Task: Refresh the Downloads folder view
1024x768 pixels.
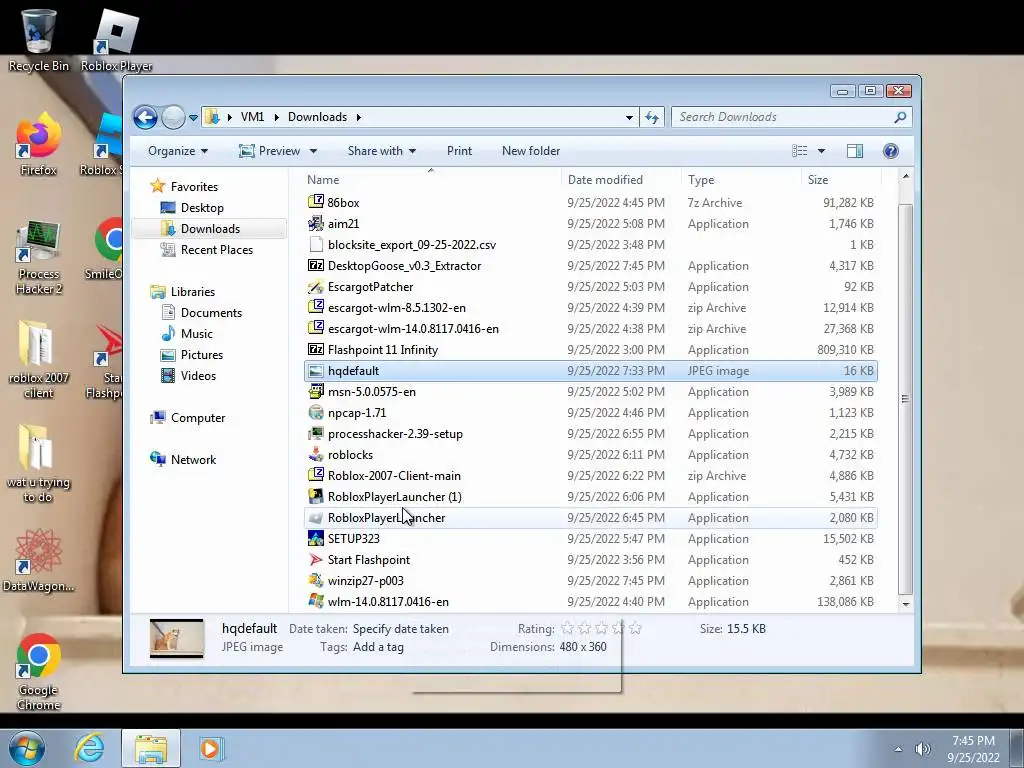Action: click(x=652, y=118)
